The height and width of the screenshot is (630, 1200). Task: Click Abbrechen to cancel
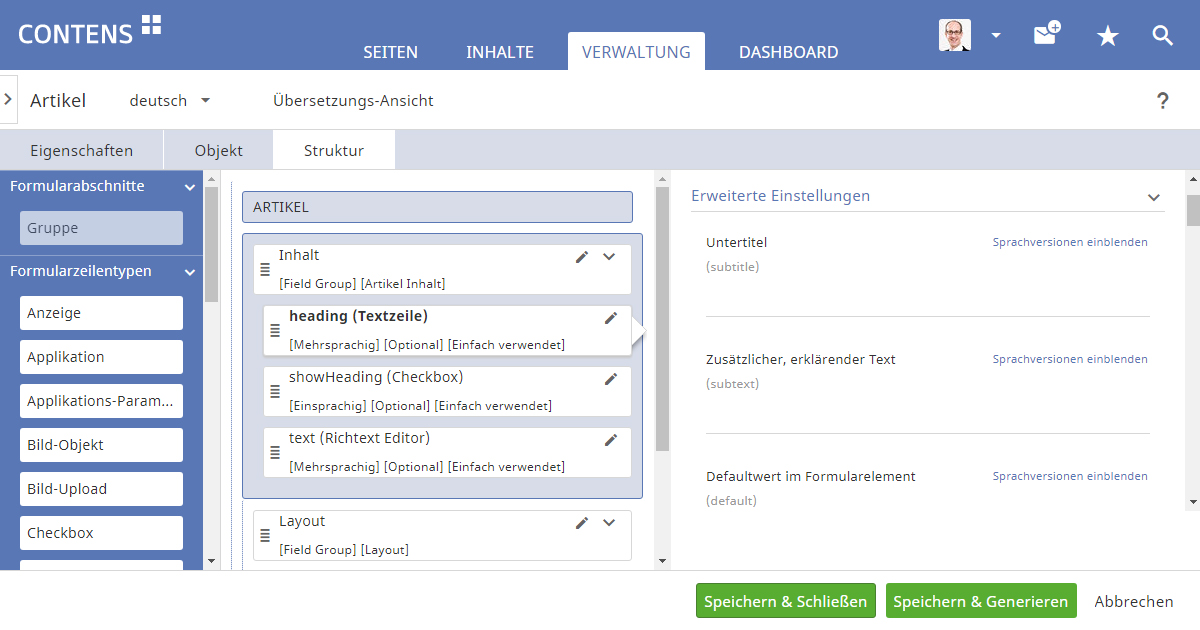click(1134, 601)
